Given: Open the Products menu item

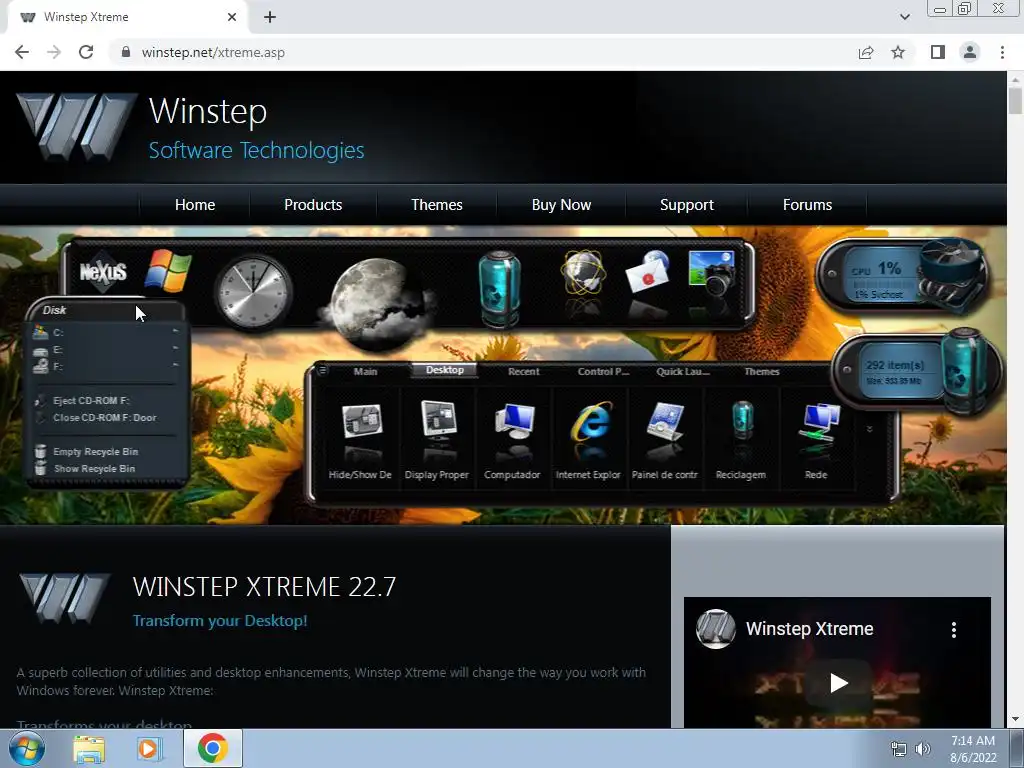Looking at the screenshot, I should pos(313,204).
